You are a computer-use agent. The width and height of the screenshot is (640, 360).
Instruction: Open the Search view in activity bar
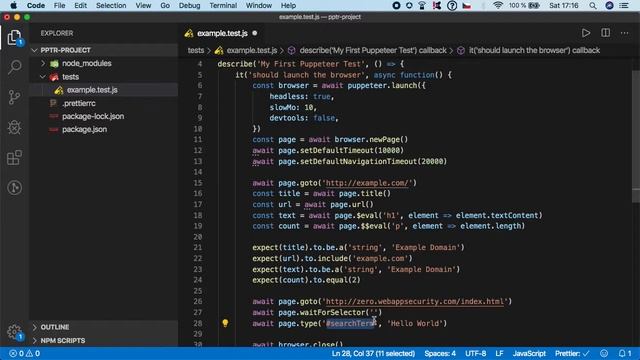(14, 67)
